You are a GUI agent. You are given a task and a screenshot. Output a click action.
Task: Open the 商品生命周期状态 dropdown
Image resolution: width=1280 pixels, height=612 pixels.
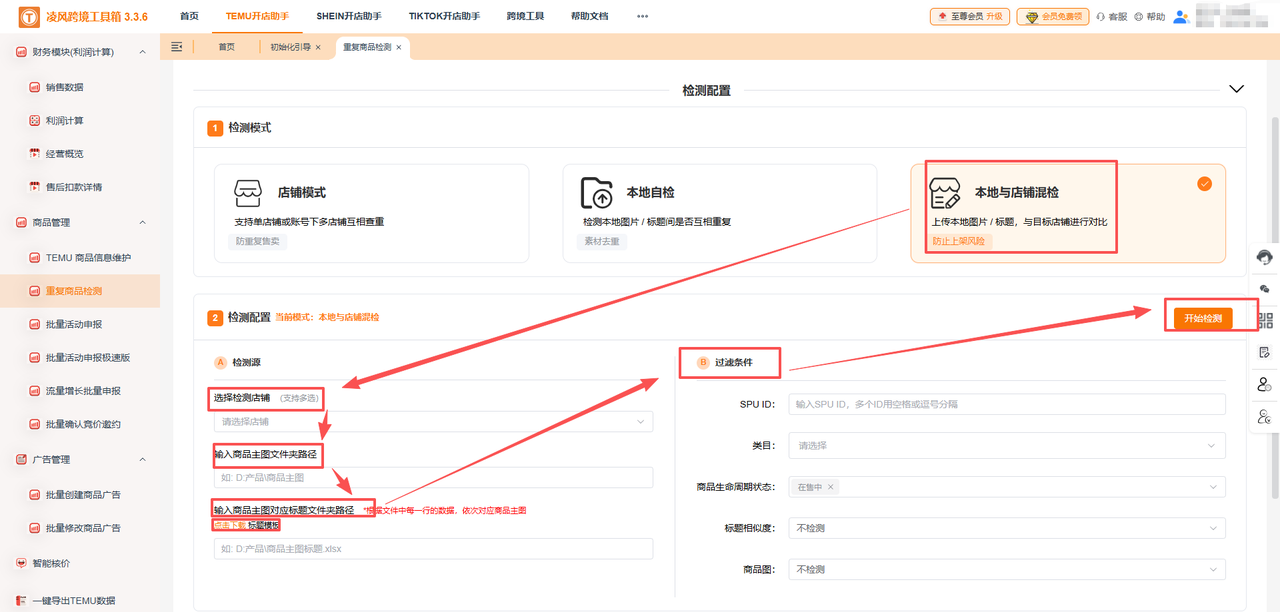[1007, 486]
